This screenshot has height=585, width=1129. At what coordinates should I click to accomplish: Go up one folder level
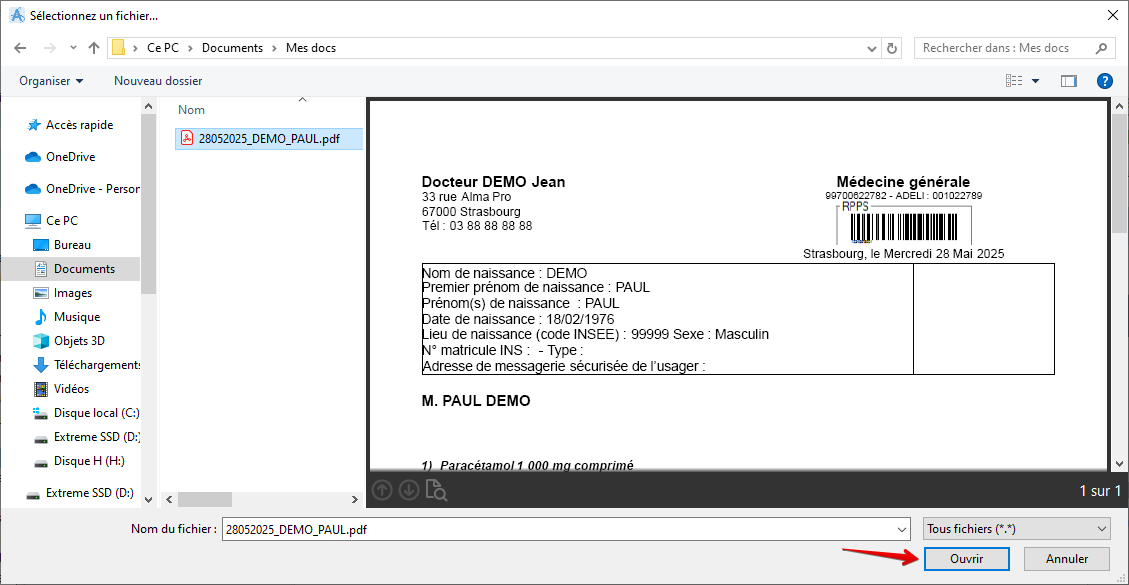(x=94, y=48)
